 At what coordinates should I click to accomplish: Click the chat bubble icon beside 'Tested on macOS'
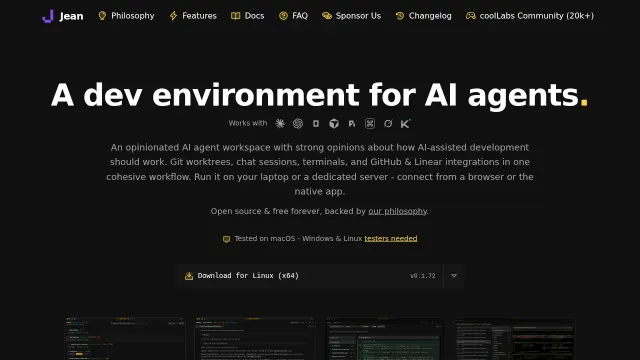(x=227, y=239)
